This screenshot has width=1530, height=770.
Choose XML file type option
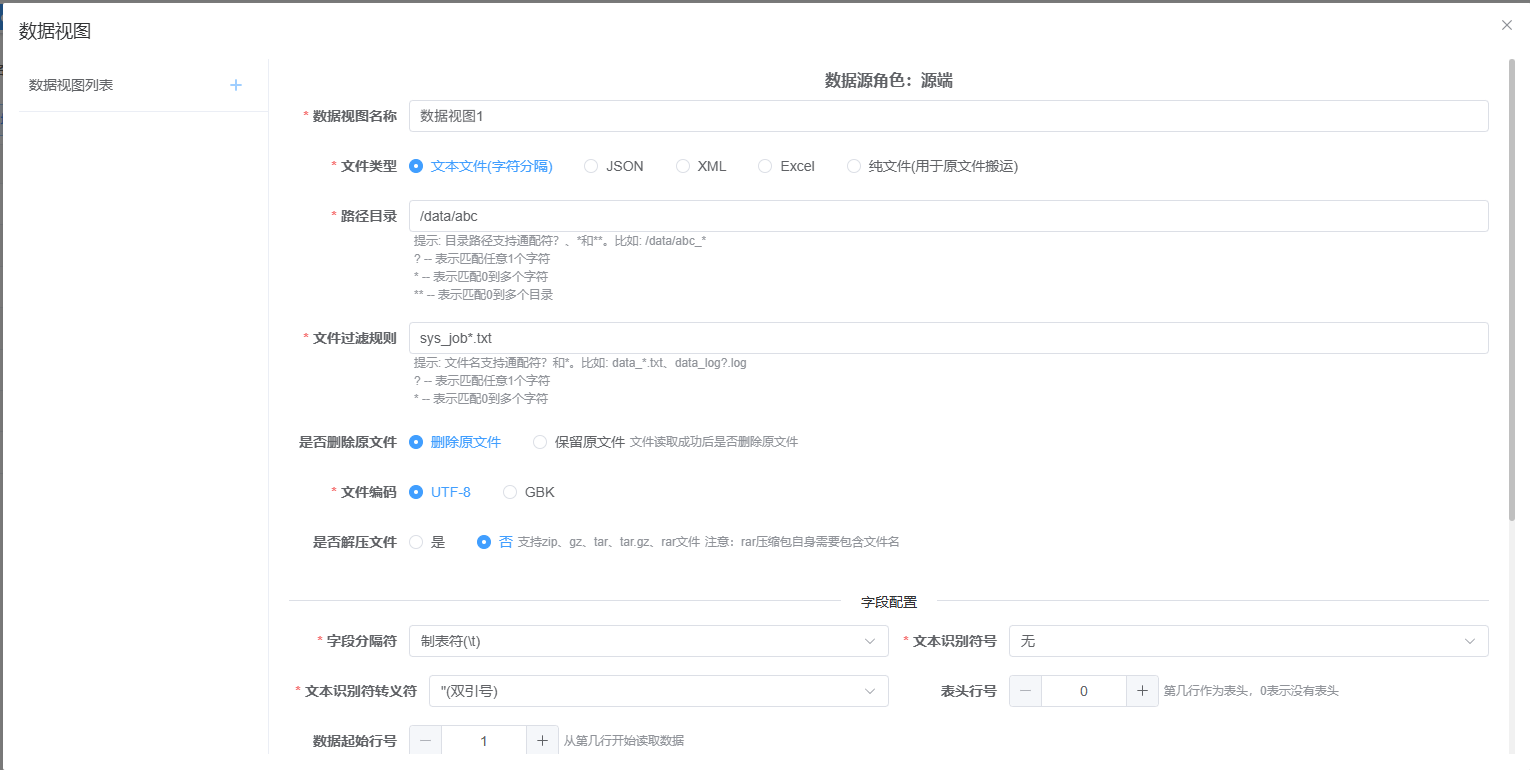683,166
